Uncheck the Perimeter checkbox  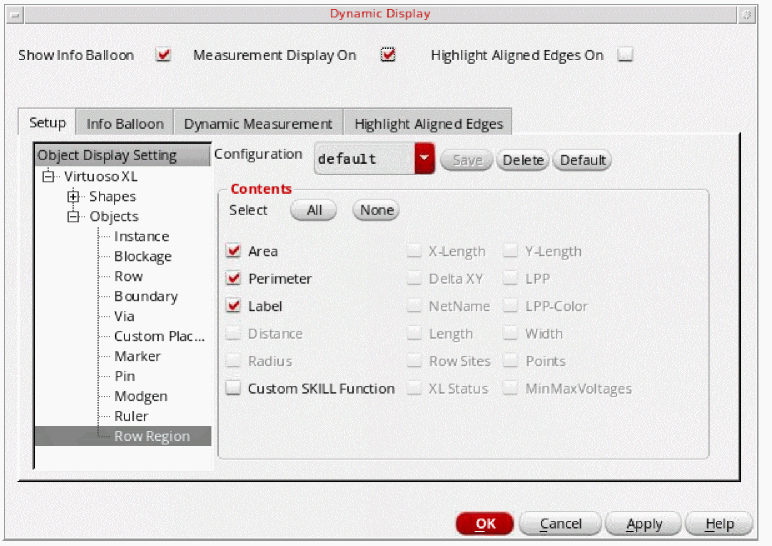point(234,279)
